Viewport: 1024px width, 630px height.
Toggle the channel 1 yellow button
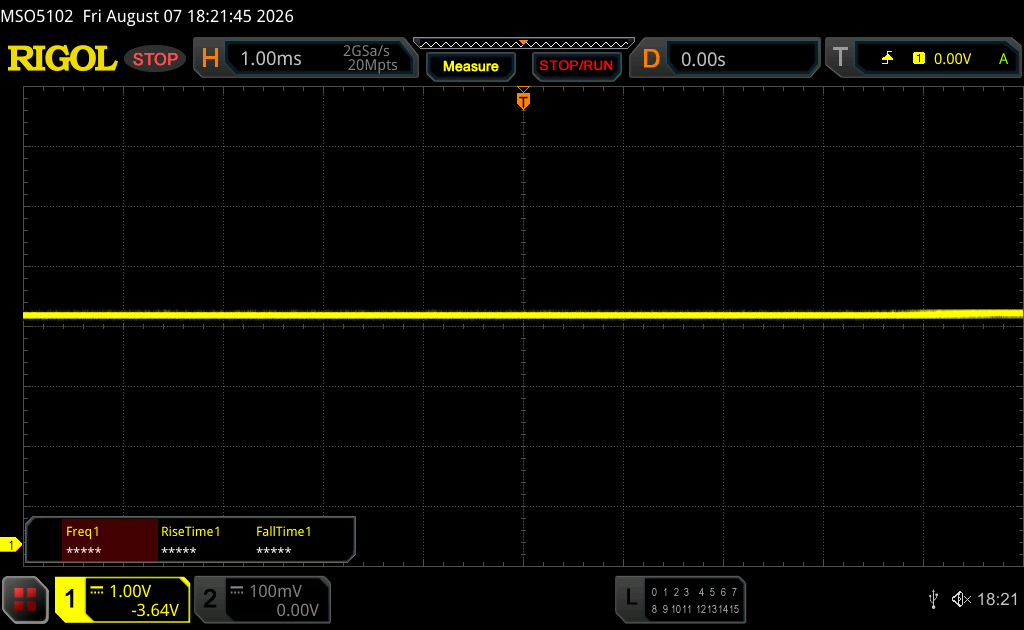pos(70,599)
